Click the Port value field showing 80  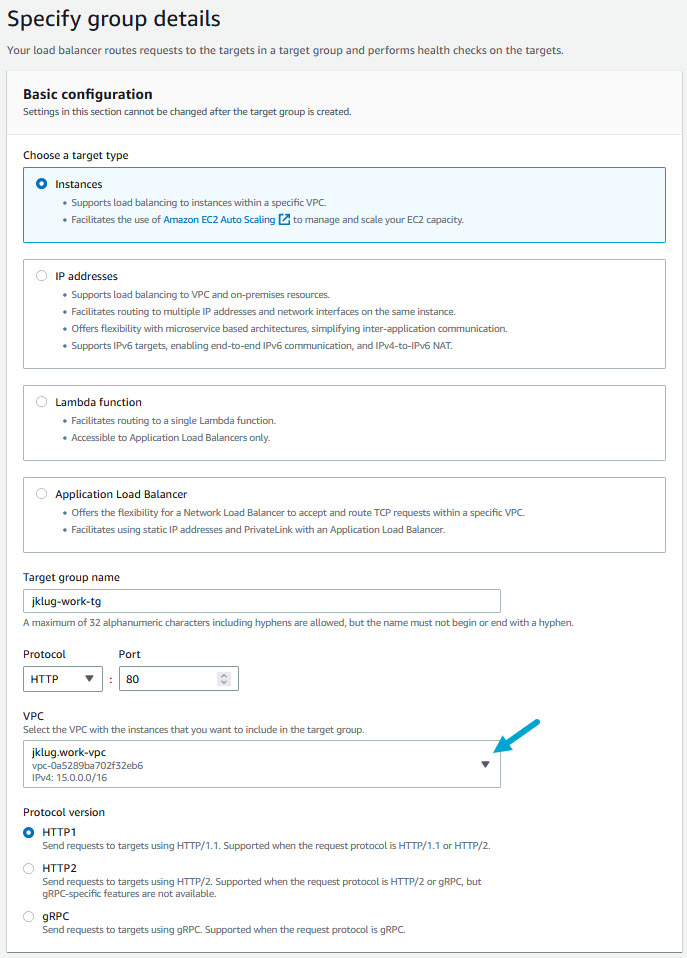tap(170, 678)
